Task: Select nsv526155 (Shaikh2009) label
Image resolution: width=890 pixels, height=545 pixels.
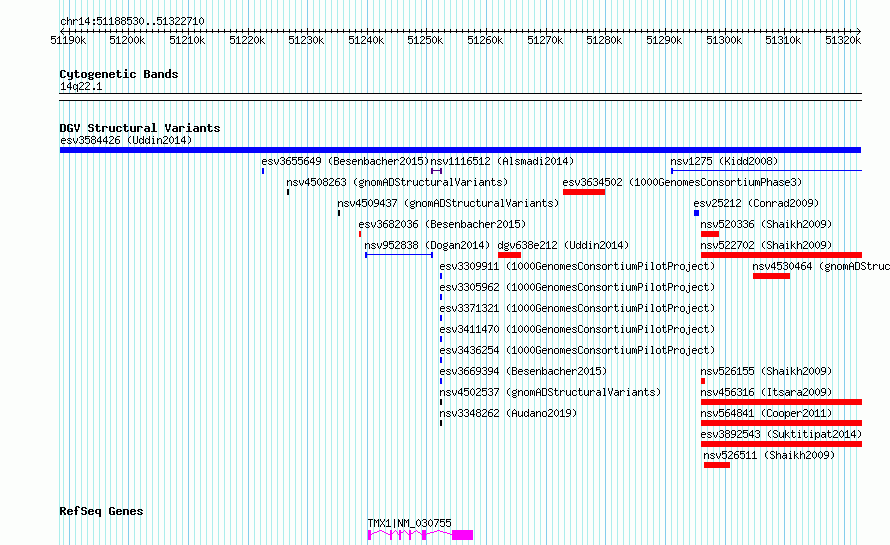Action: point(766,371)
